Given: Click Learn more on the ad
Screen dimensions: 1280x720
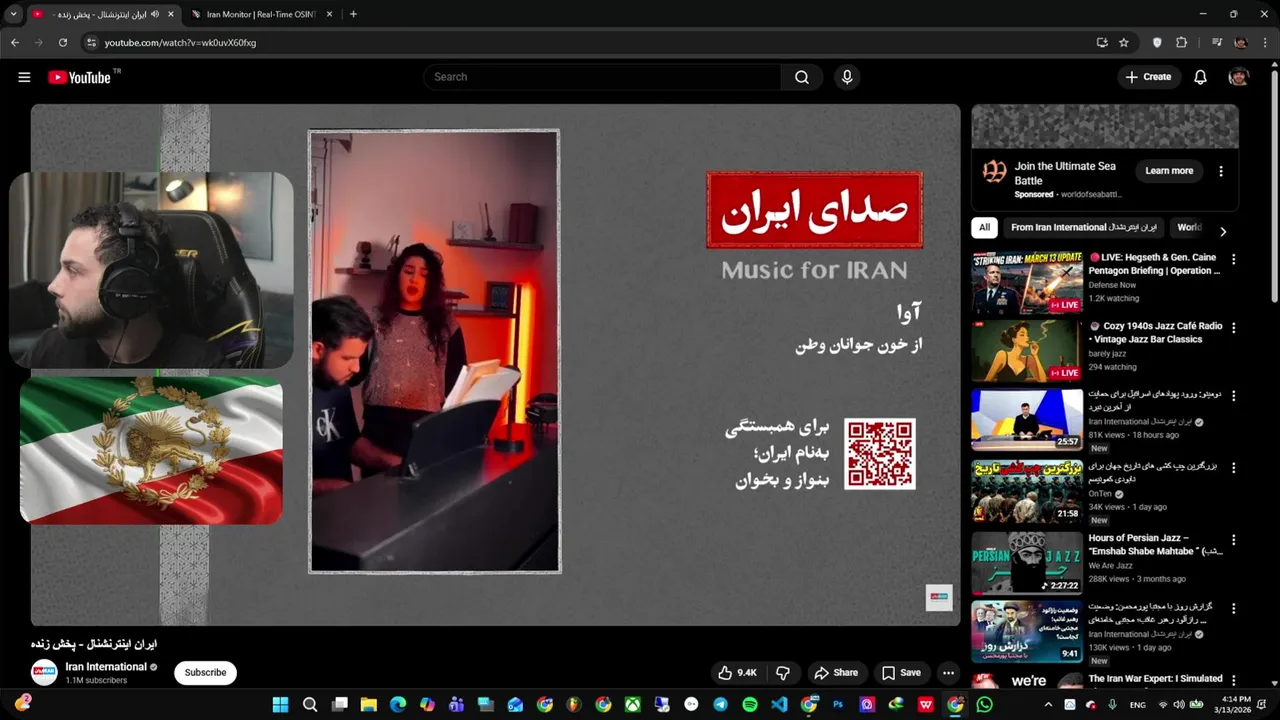Looking at the screenshot, I should click(1169, 171).
